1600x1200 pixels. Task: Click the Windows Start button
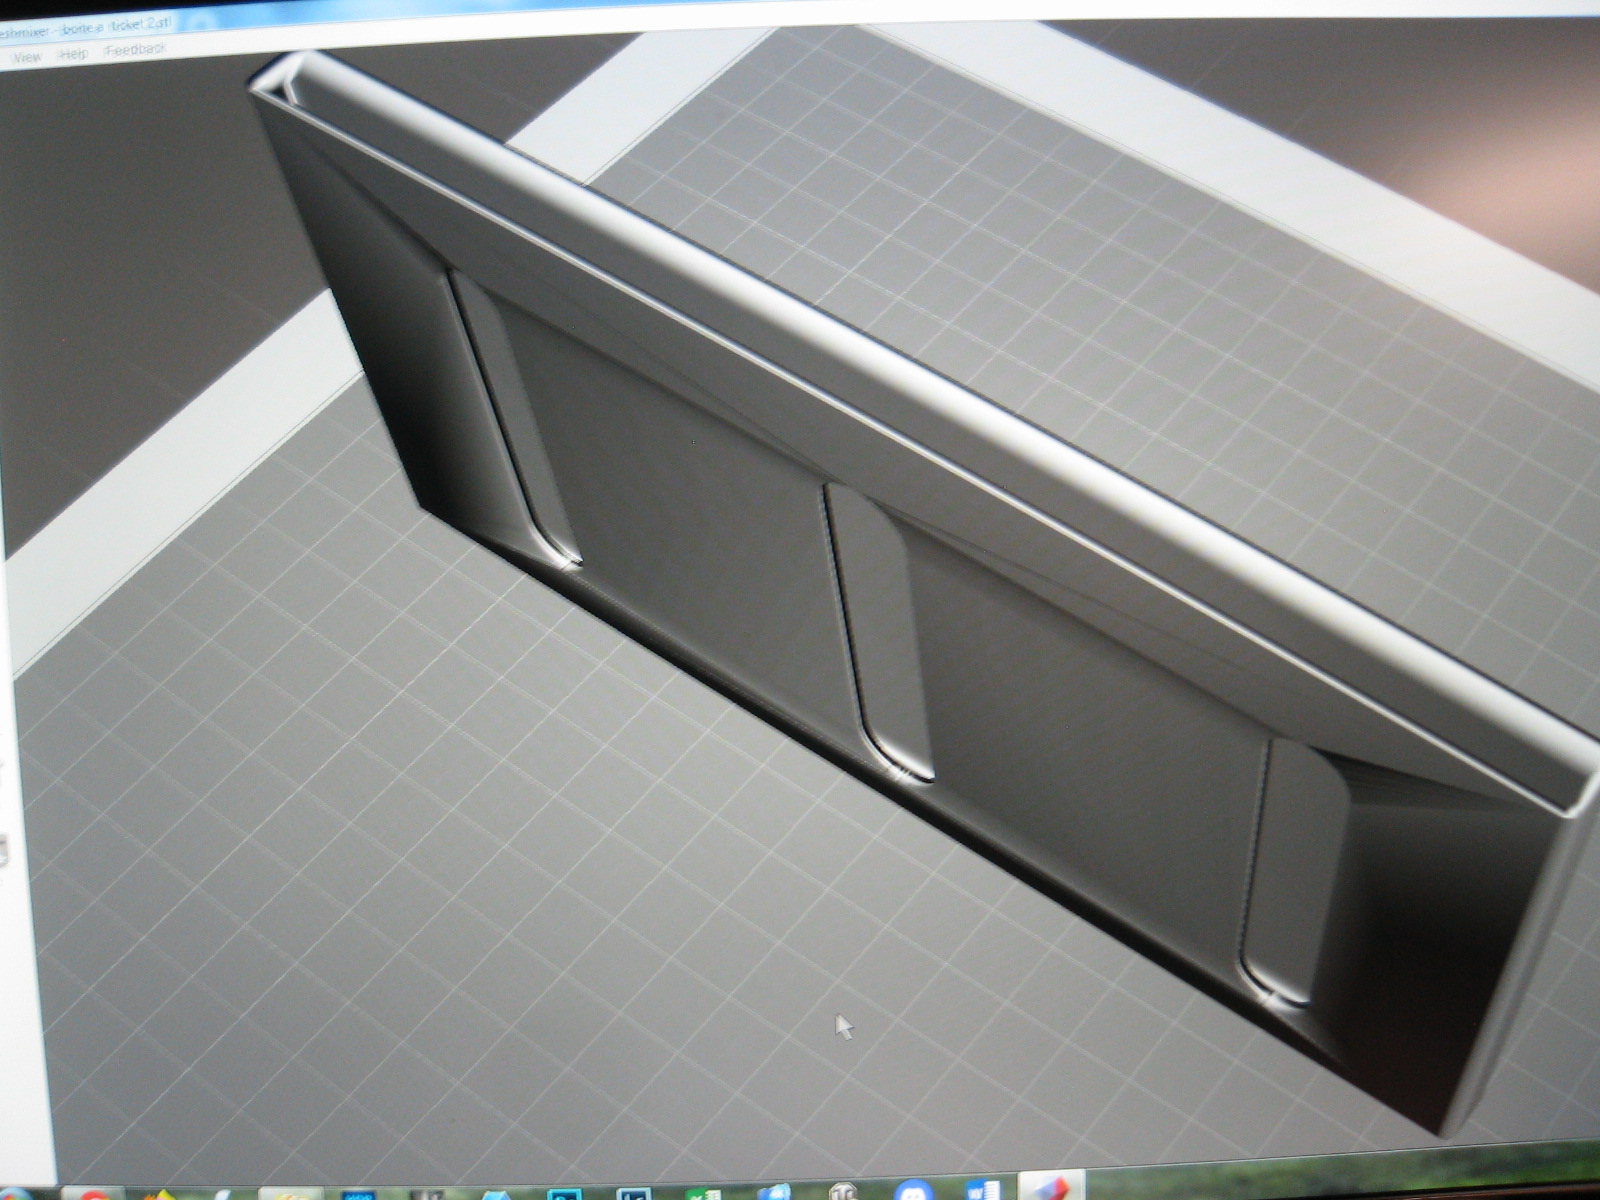coord(15,1193)
